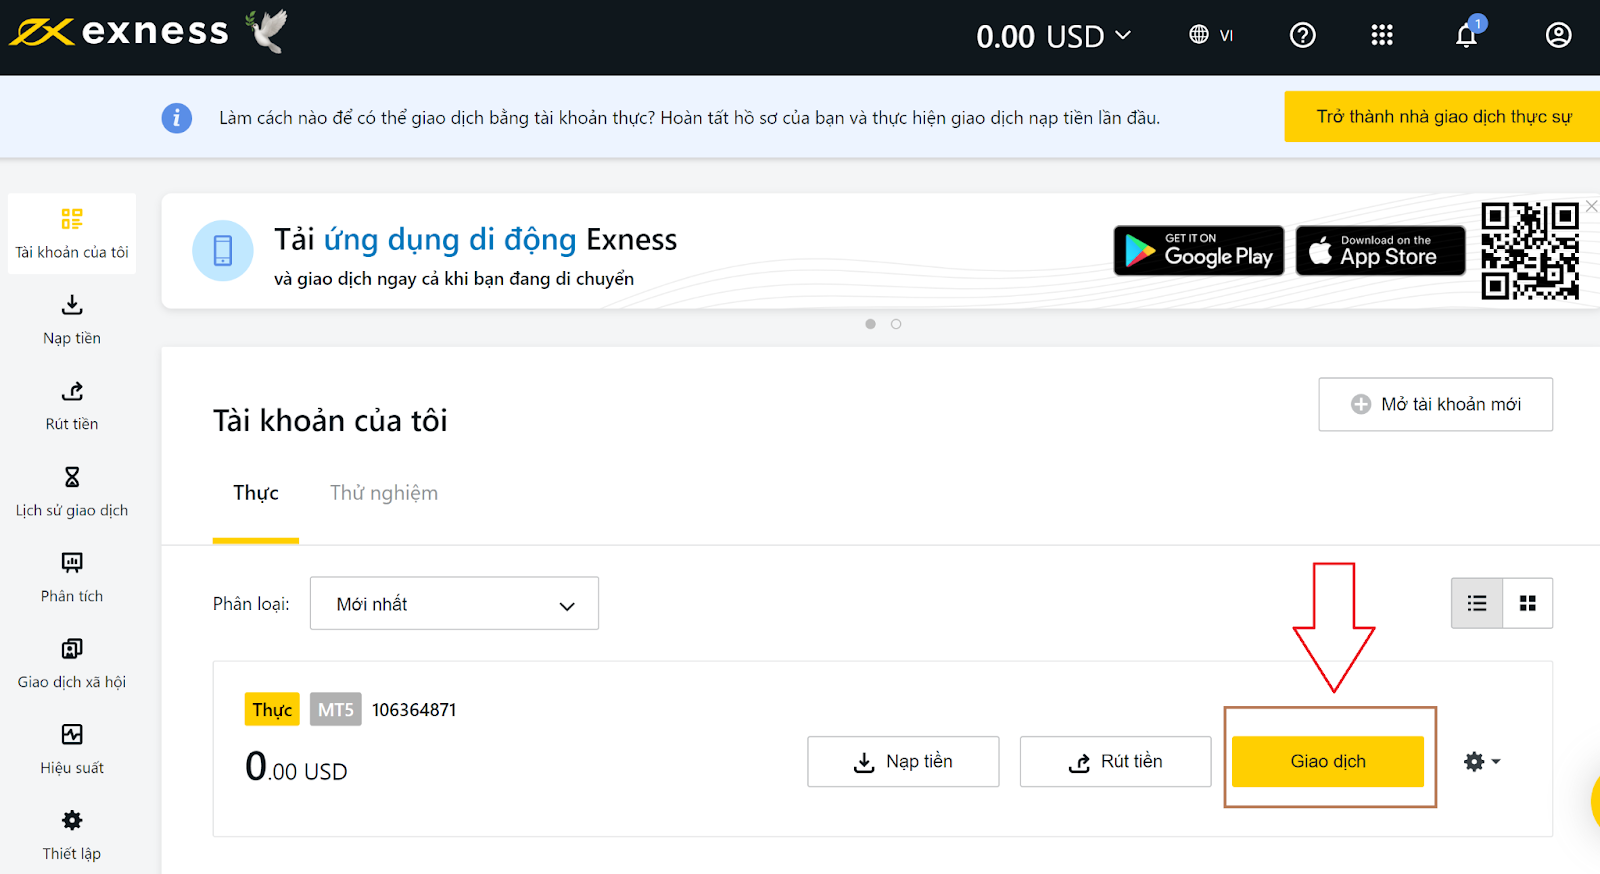Open the VI language selector
This screenshot has width=1600, height=874.
pos(1211,35)
